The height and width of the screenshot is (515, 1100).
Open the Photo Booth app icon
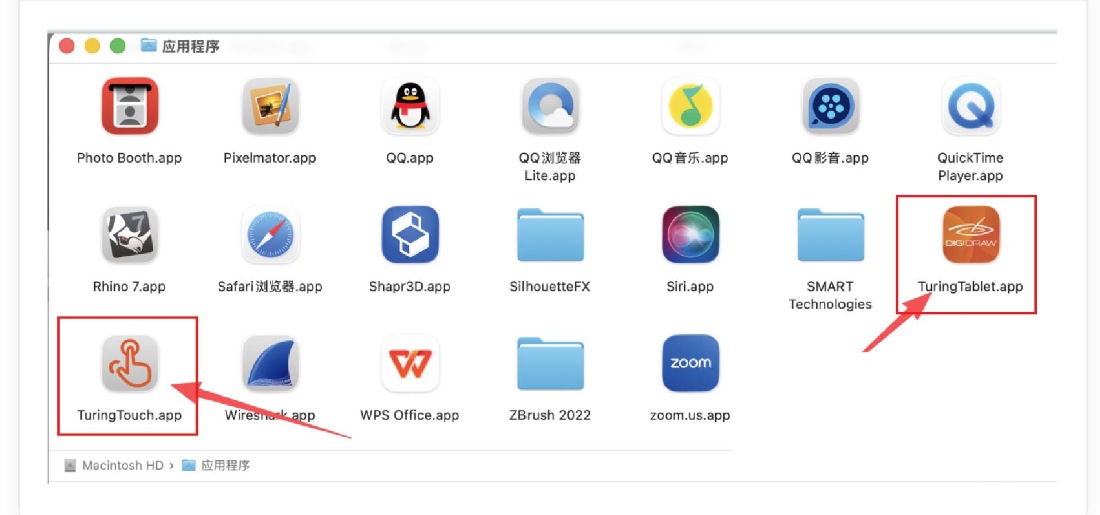point(130,106)
